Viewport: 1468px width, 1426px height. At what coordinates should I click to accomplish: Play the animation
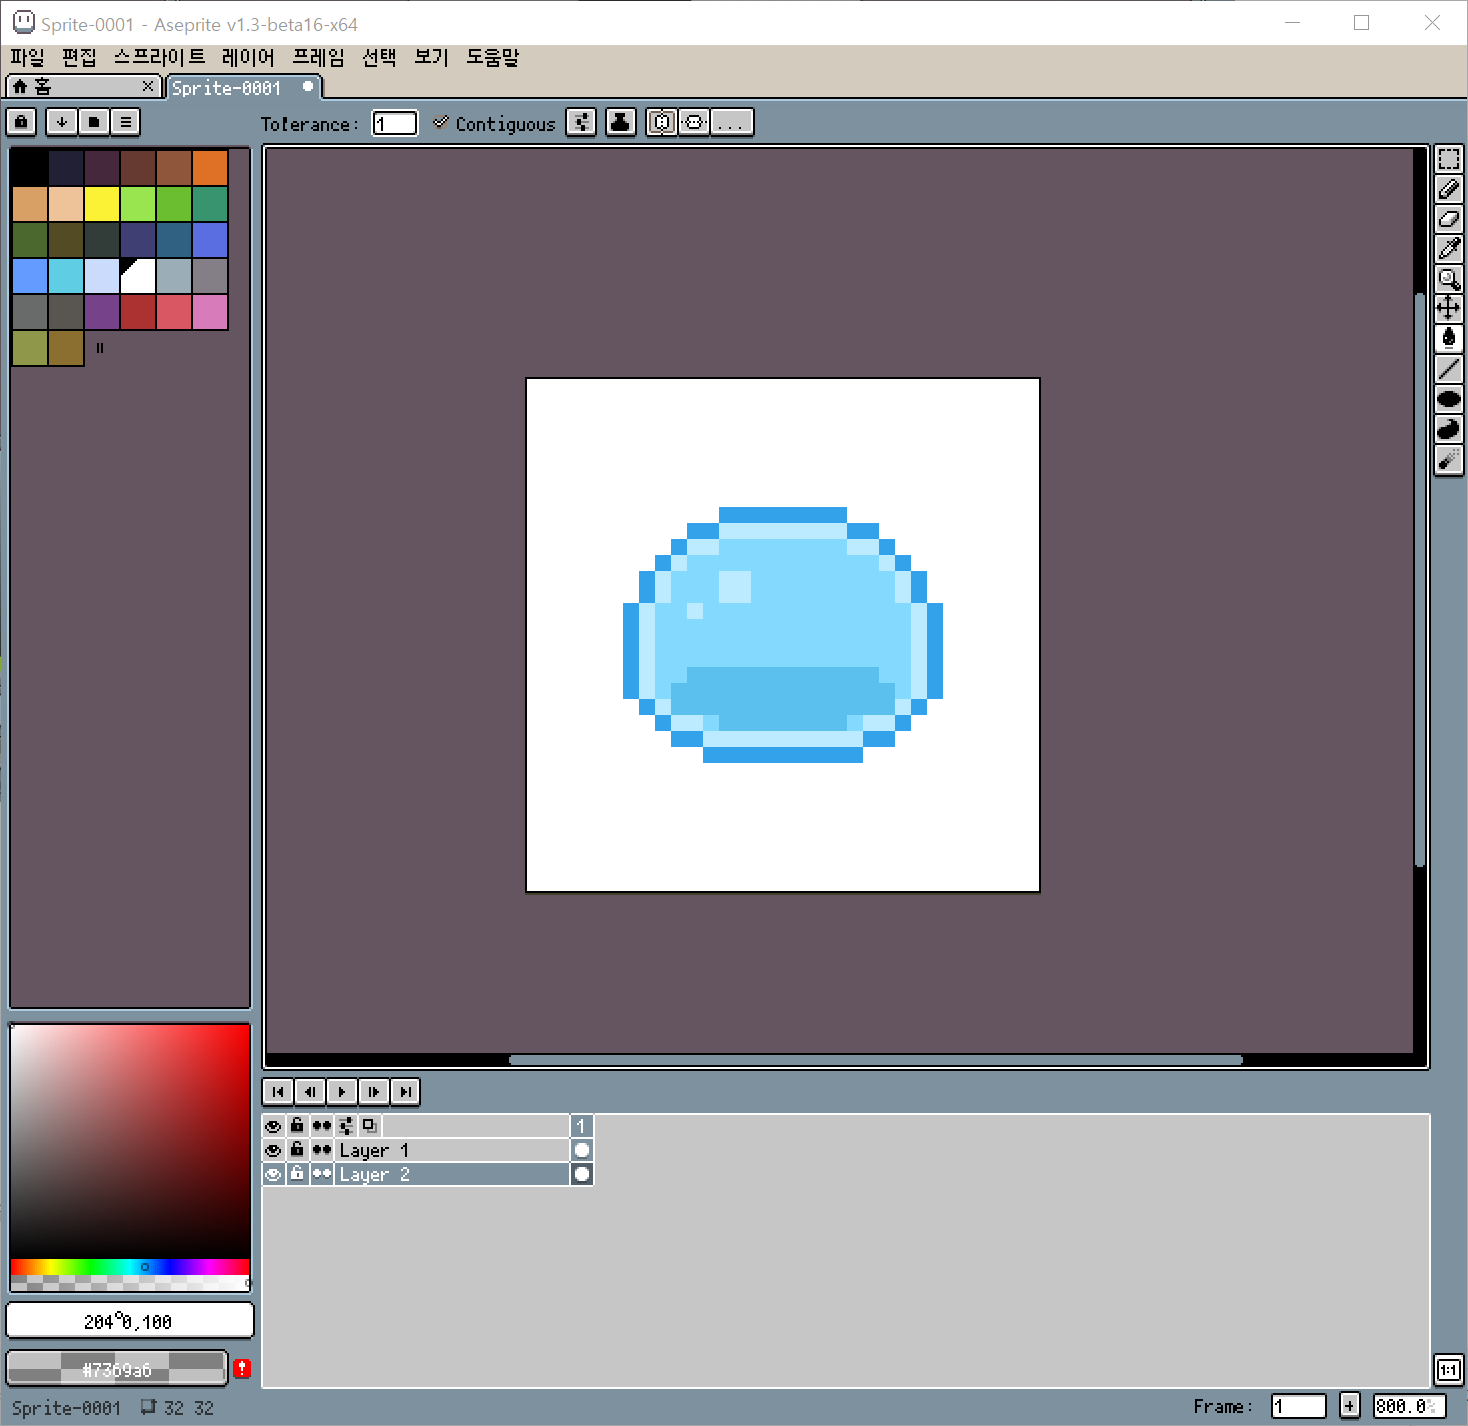click(x=342, y=1091)
